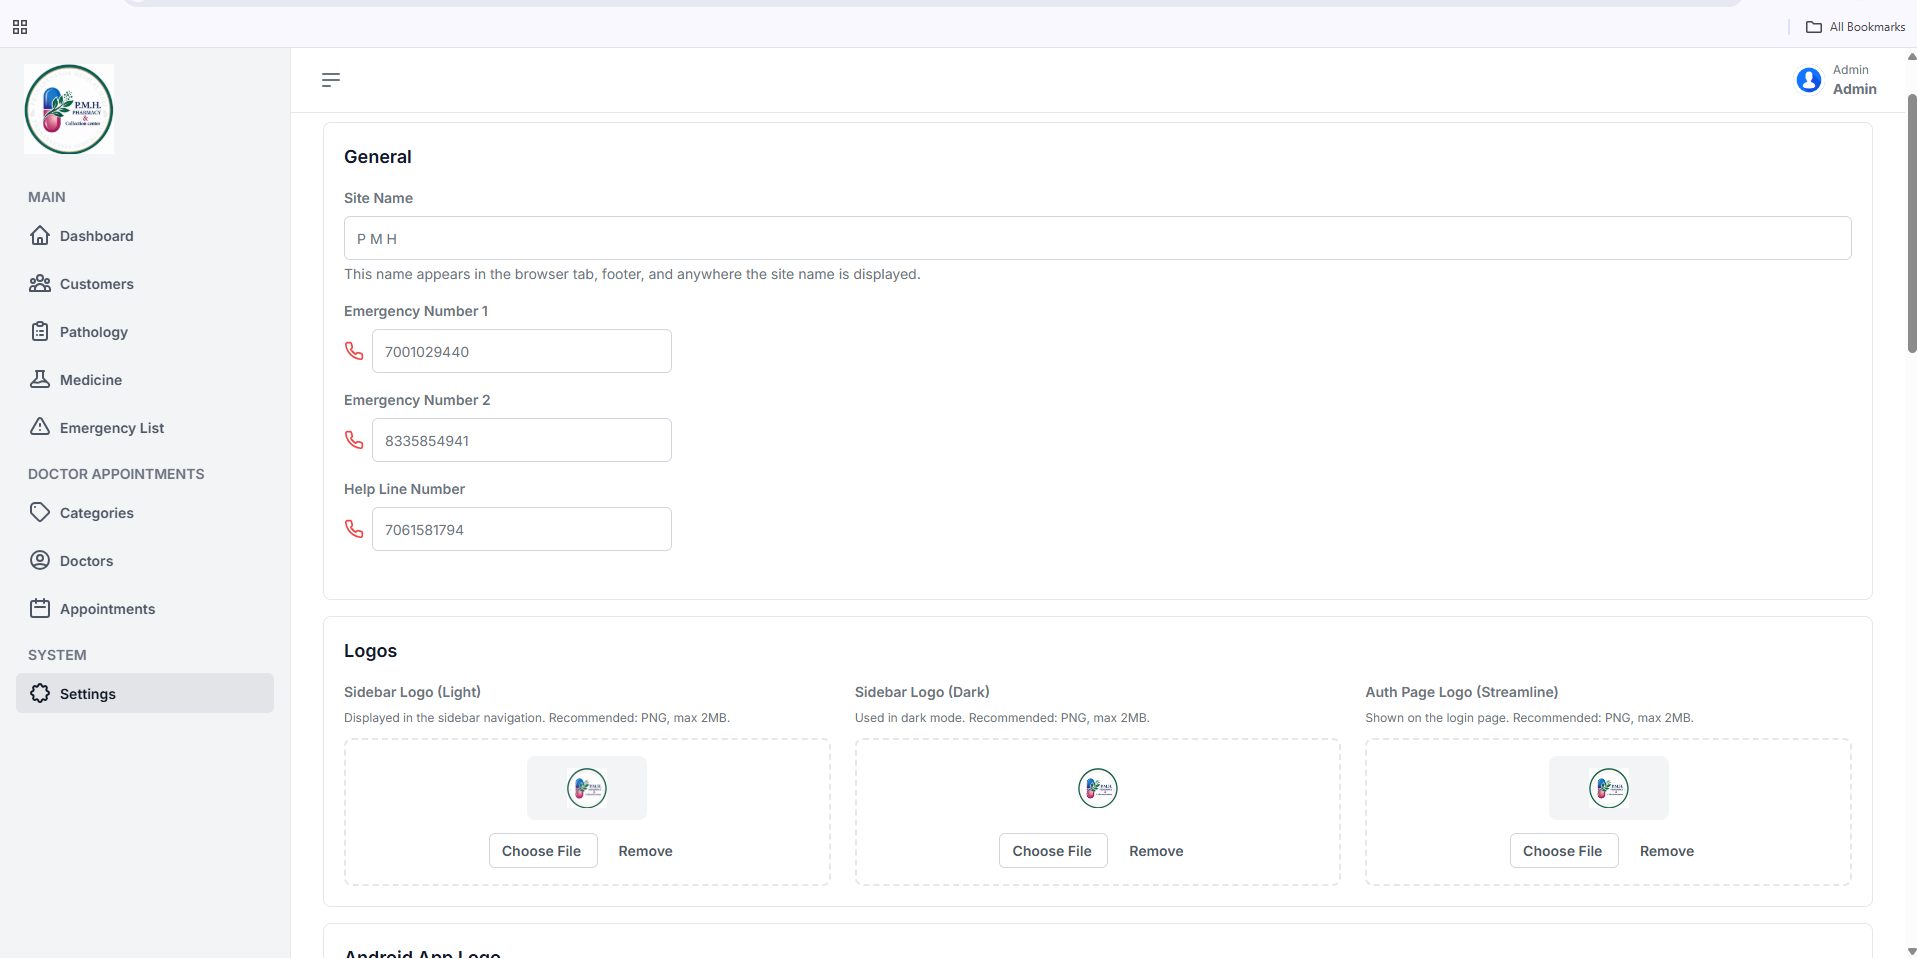This screenshot has width=1918, height=959.
Task: Click the Pathology clipboard icon
Action: click(x=40, y=331)
